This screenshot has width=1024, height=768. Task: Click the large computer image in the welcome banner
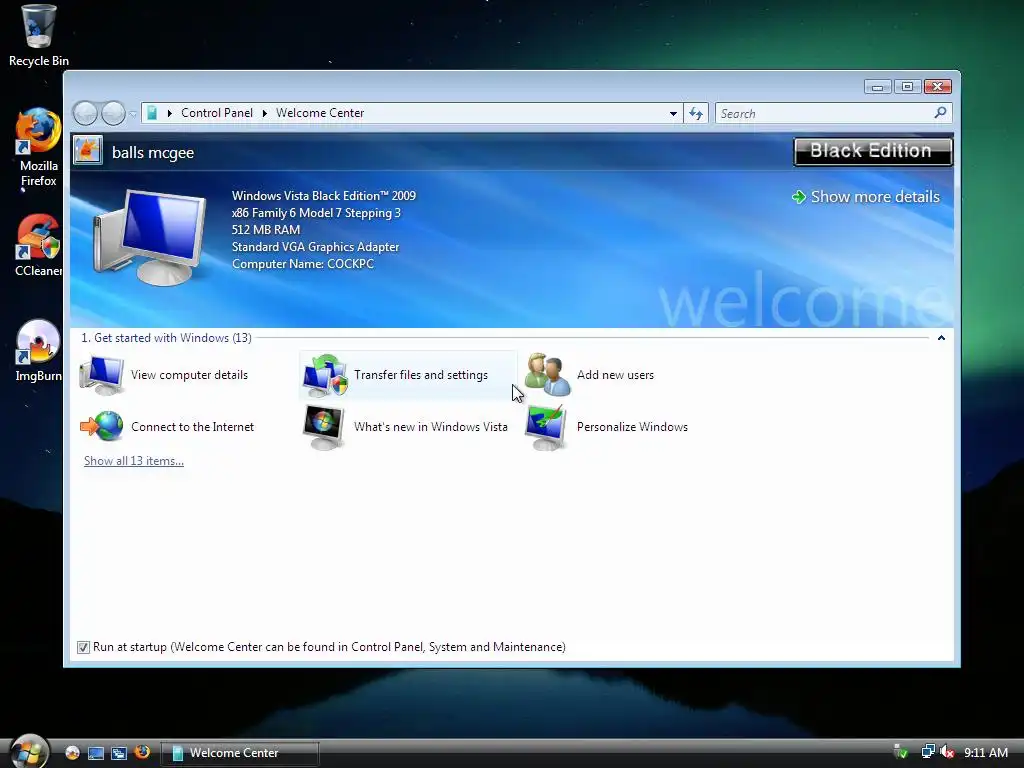pos(150,238)
